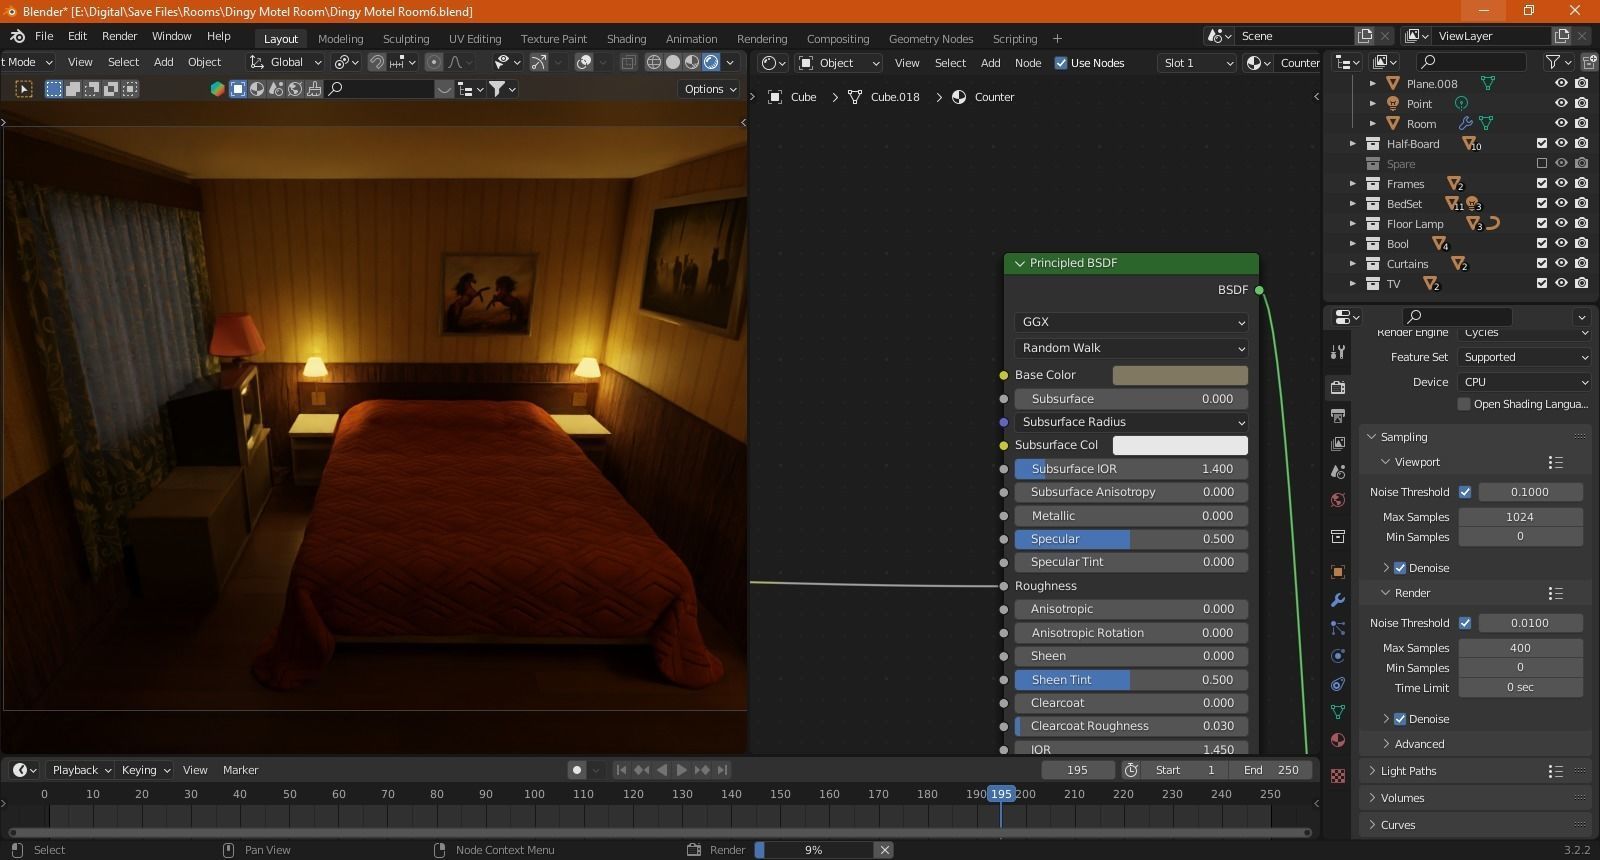1600x860 pixels.
Task: Click the Blender logo menu icon
Action: 17,36
